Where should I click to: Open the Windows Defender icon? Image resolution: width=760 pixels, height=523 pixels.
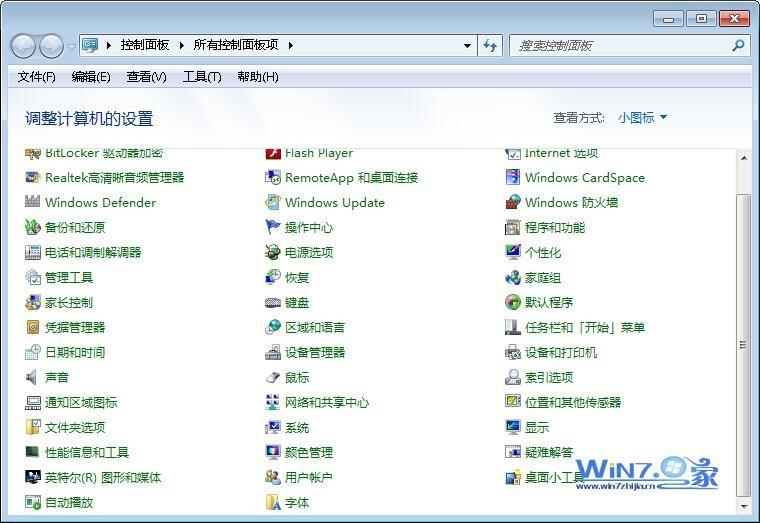click(x=32, y=202)
